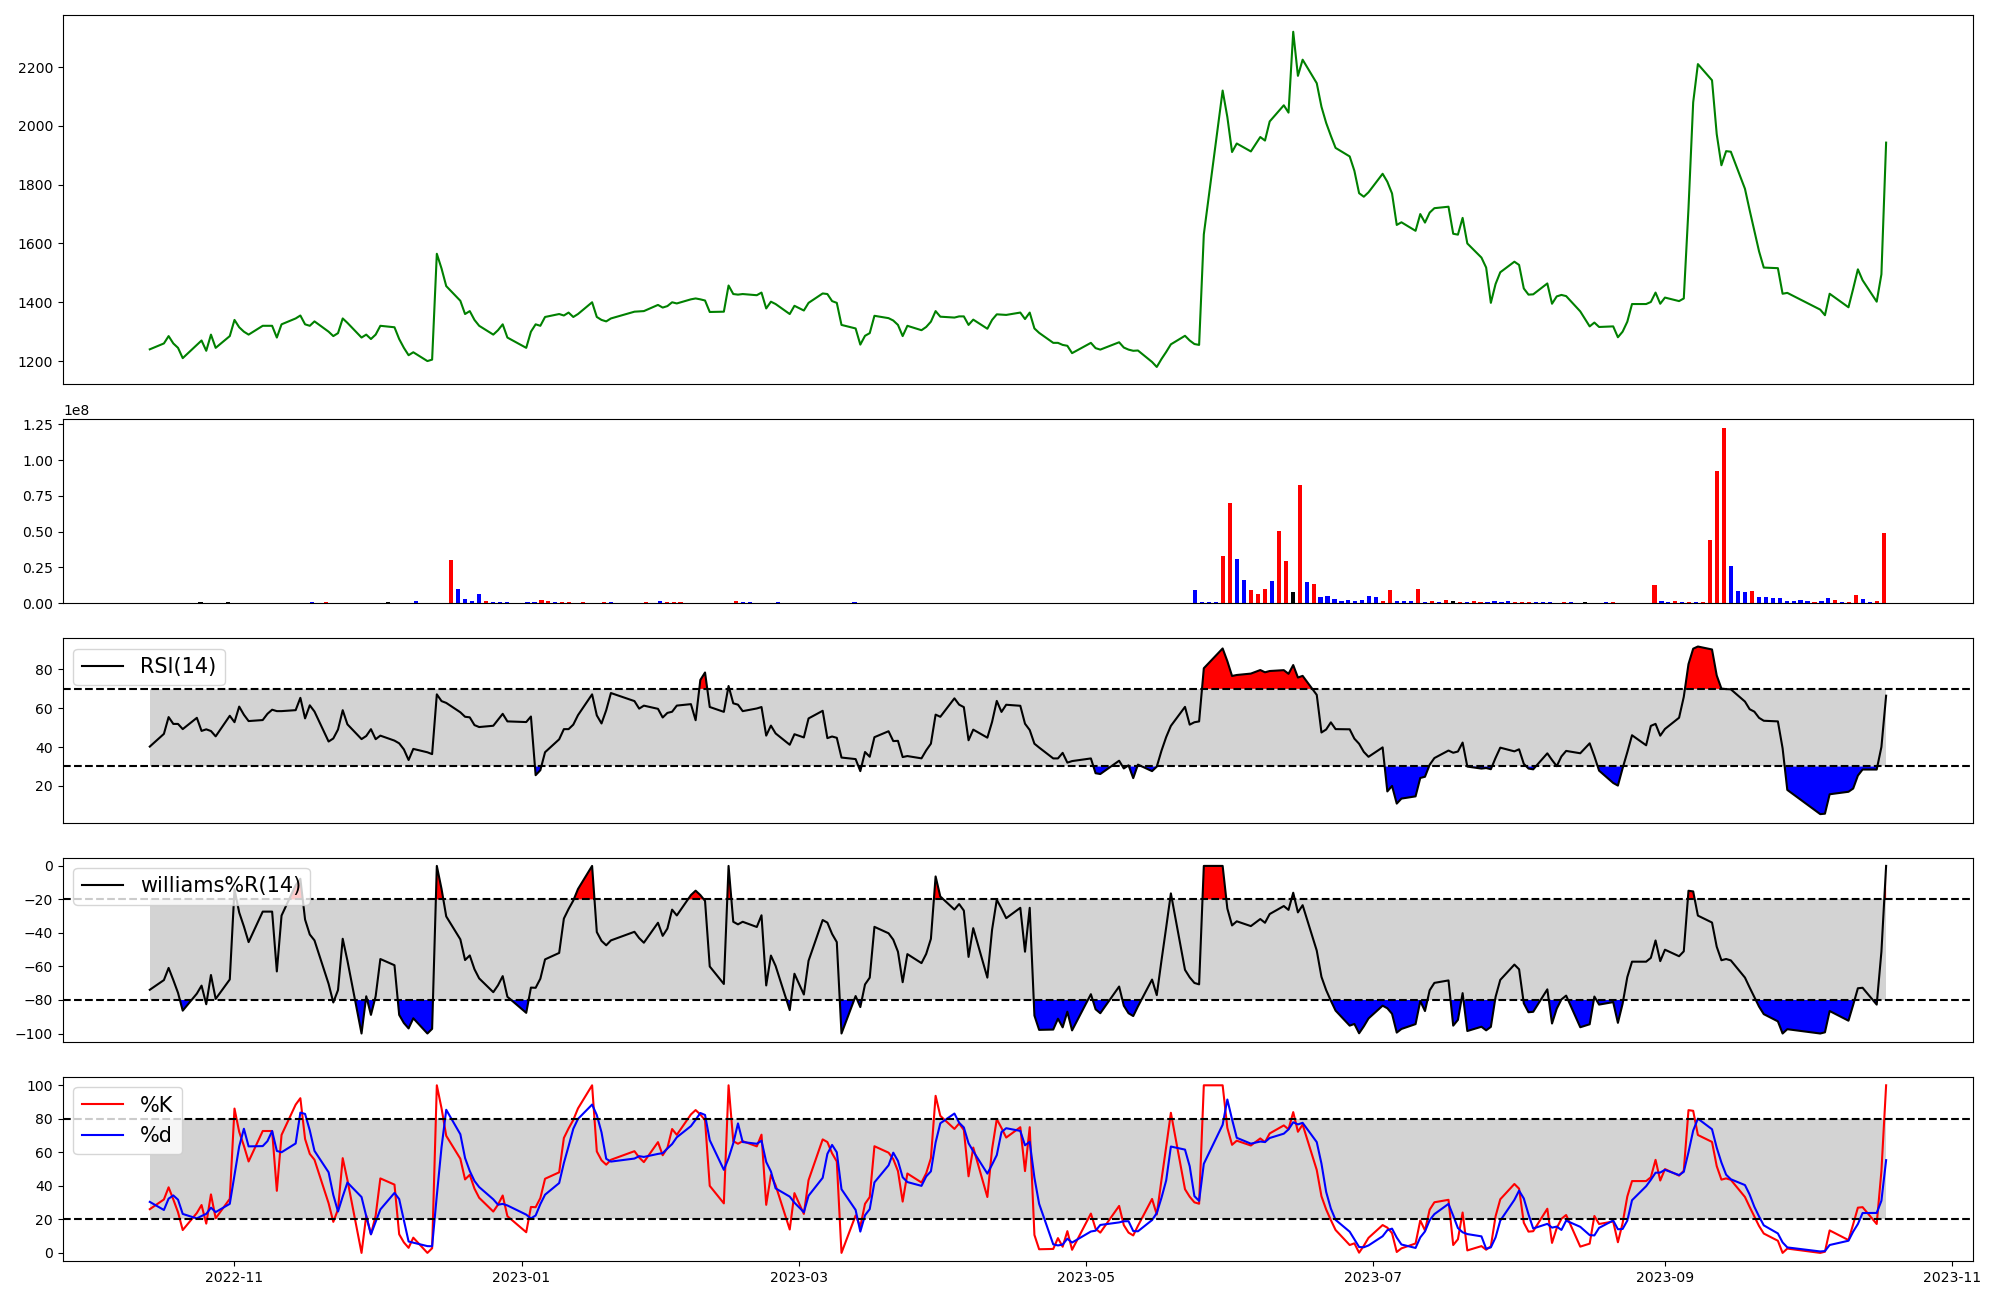Click the 2200 price axis label
Viewport: 2000px width, 1300px height.
click(x=36, y=68)
